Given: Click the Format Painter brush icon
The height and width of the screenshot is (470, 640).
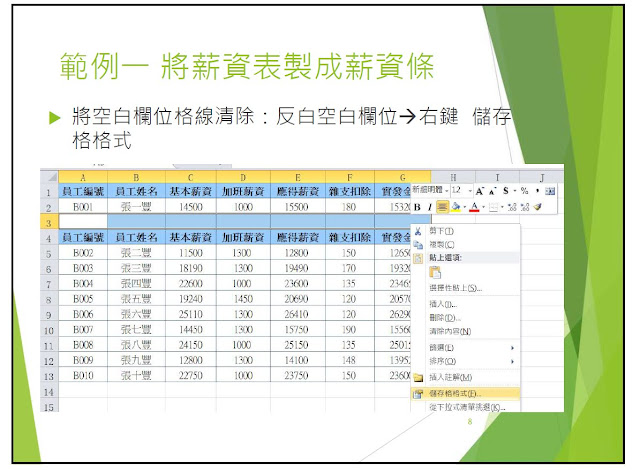Looking at the screenshot, I should (538, 207).
